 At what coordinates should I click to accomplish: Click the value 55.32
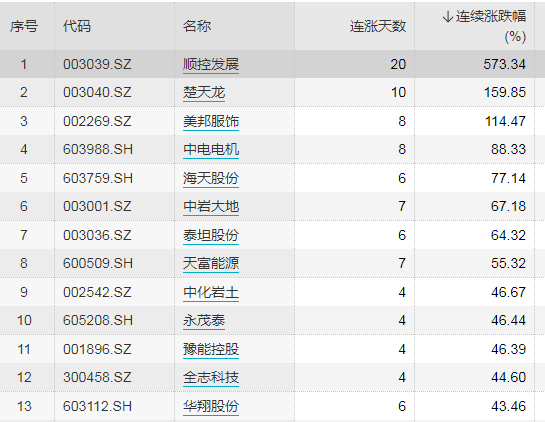[x=509, y=263]
